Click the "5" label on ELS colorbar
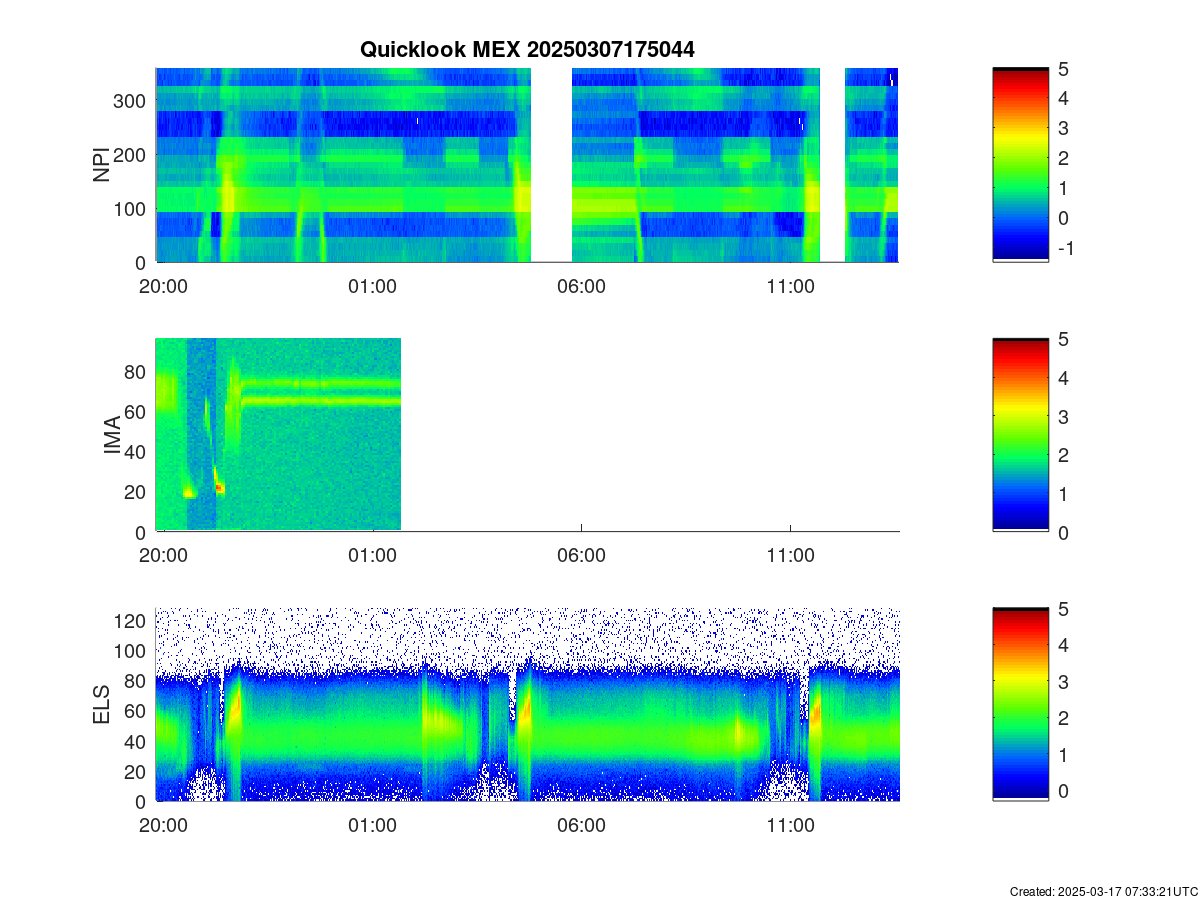This screenshot has width=1200, height=900. pyautogui.click(x=1064, y=608)
